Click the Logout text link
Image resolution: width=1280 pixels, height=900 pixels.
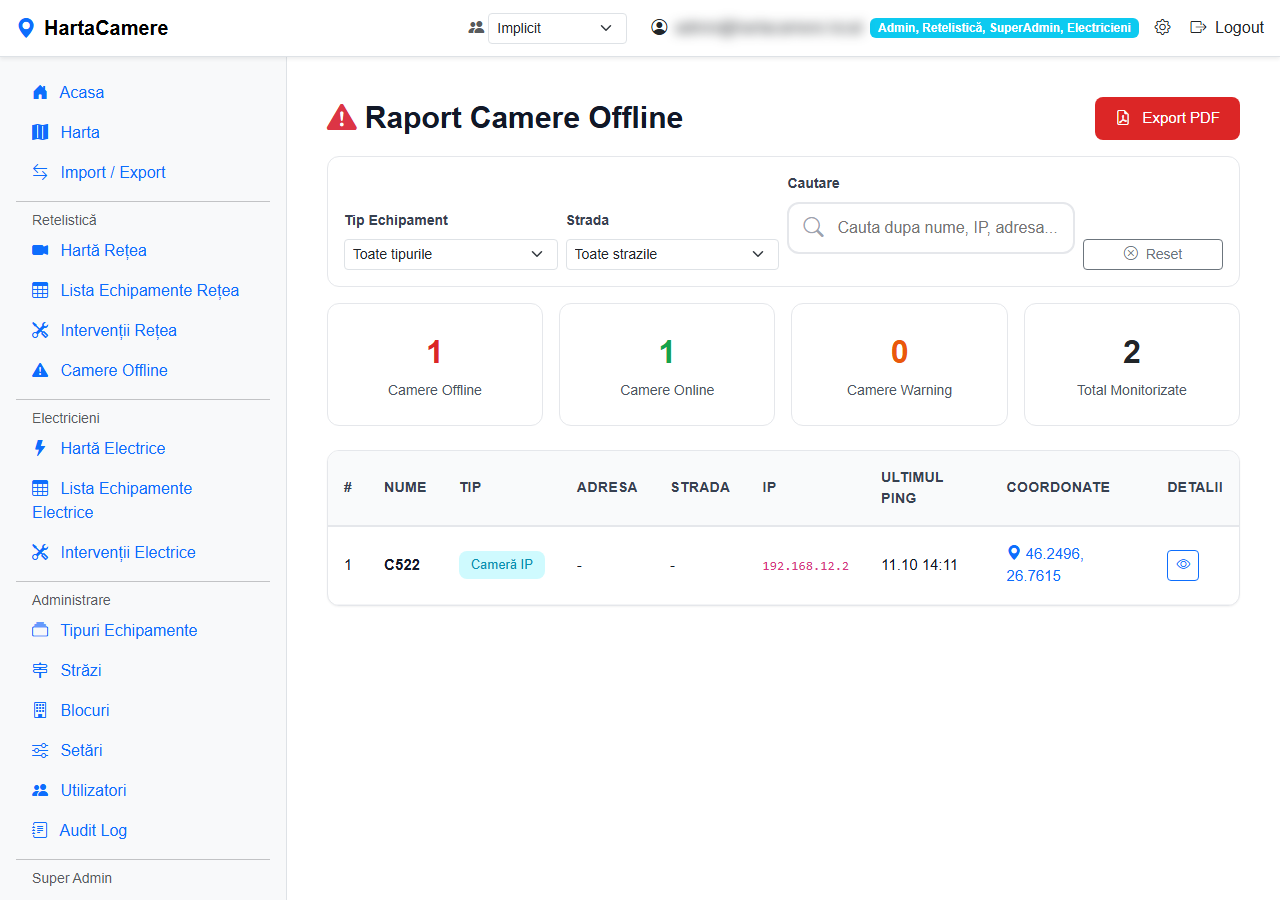1239,28
